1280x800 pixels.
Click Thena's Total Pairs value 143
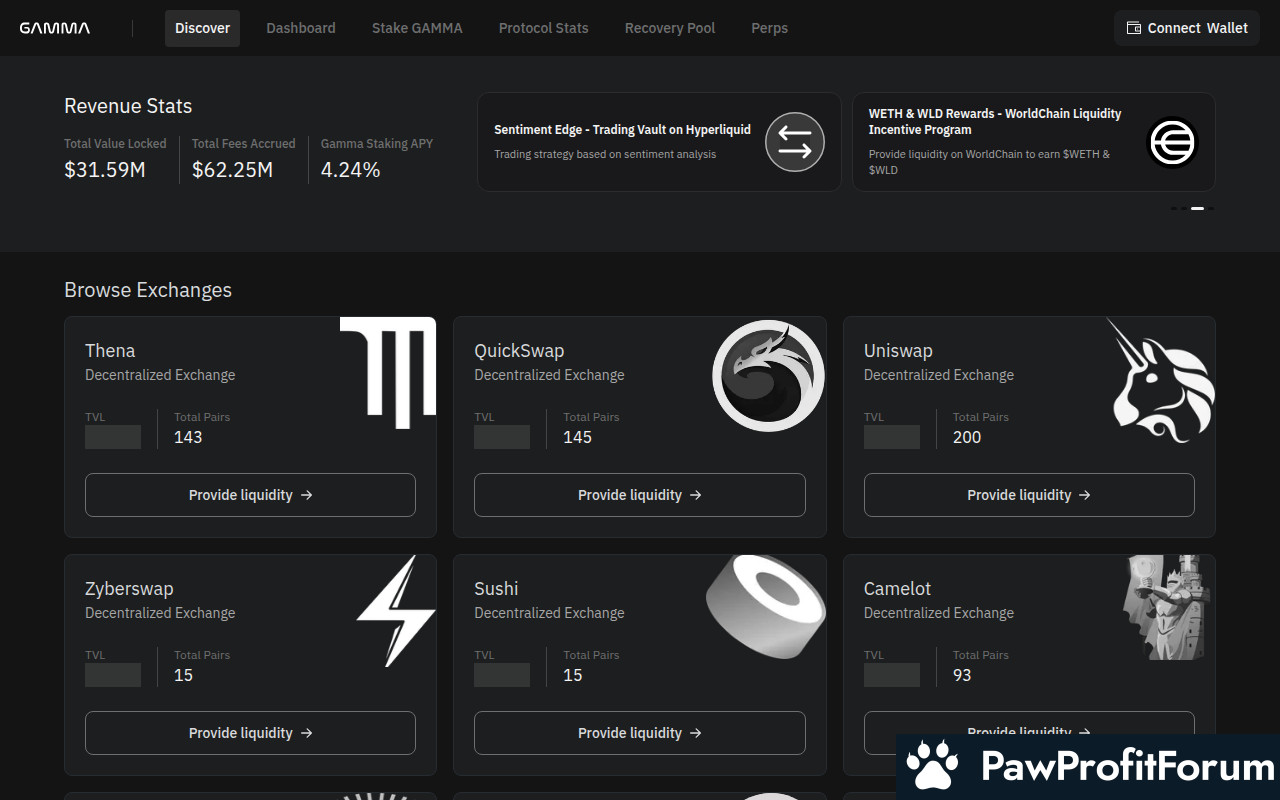188,437
